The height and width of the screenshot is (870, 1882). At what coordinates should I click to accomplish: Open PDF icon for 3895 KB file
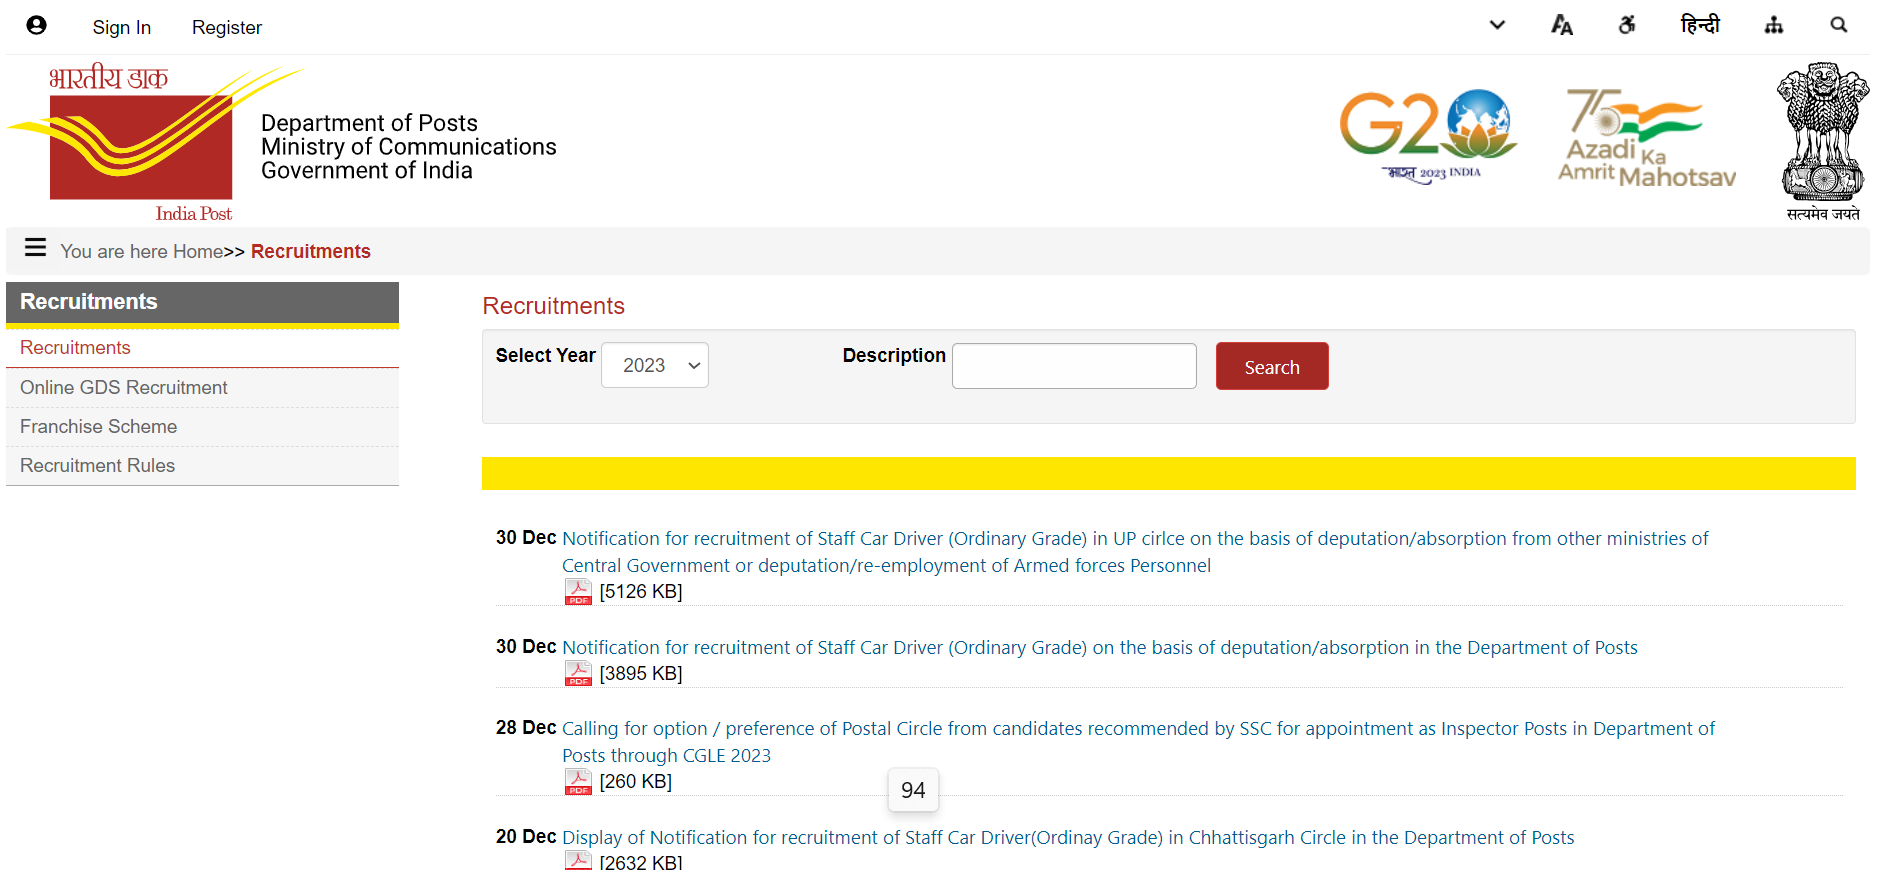[578, 674]
